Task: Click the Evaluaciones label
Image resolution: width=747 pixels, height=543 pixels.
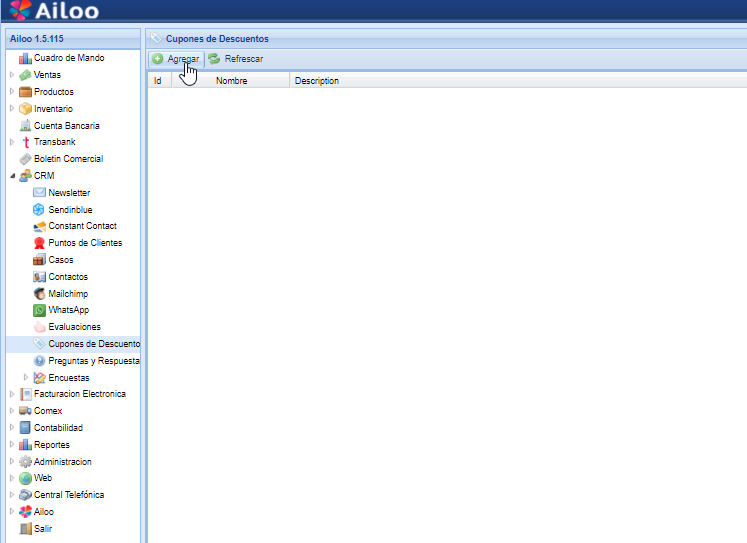Action: [74, 327]
